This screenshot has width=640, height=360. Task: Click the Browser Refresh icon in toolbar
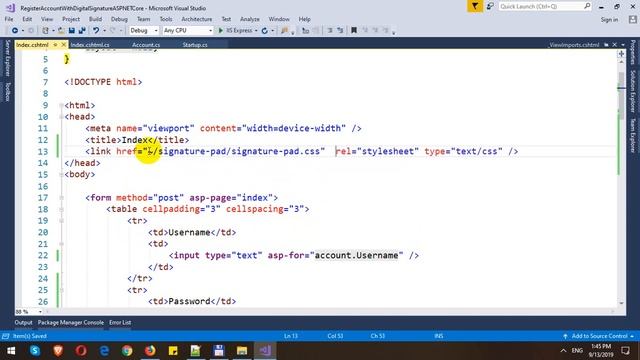pyautogui.click(x=264, y=31)
